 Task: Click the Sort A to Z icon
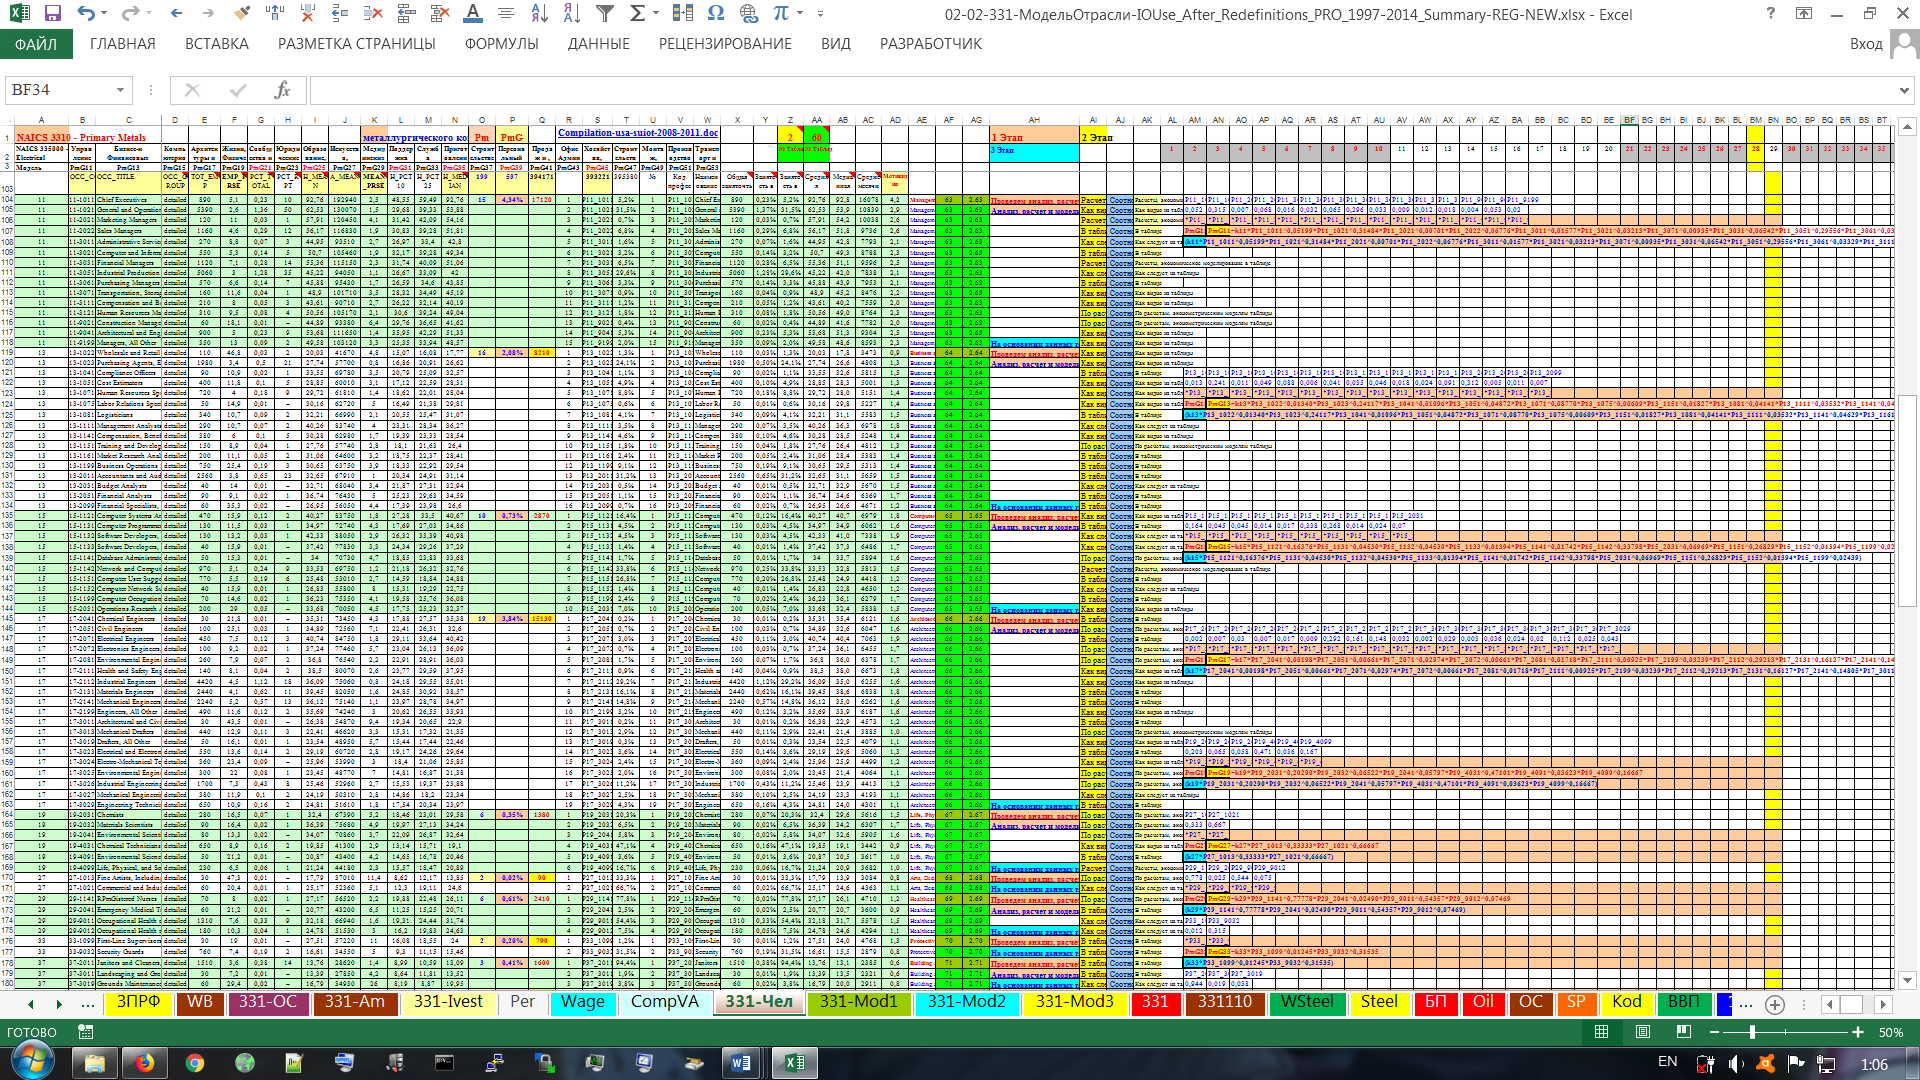(x=539, y=14)
